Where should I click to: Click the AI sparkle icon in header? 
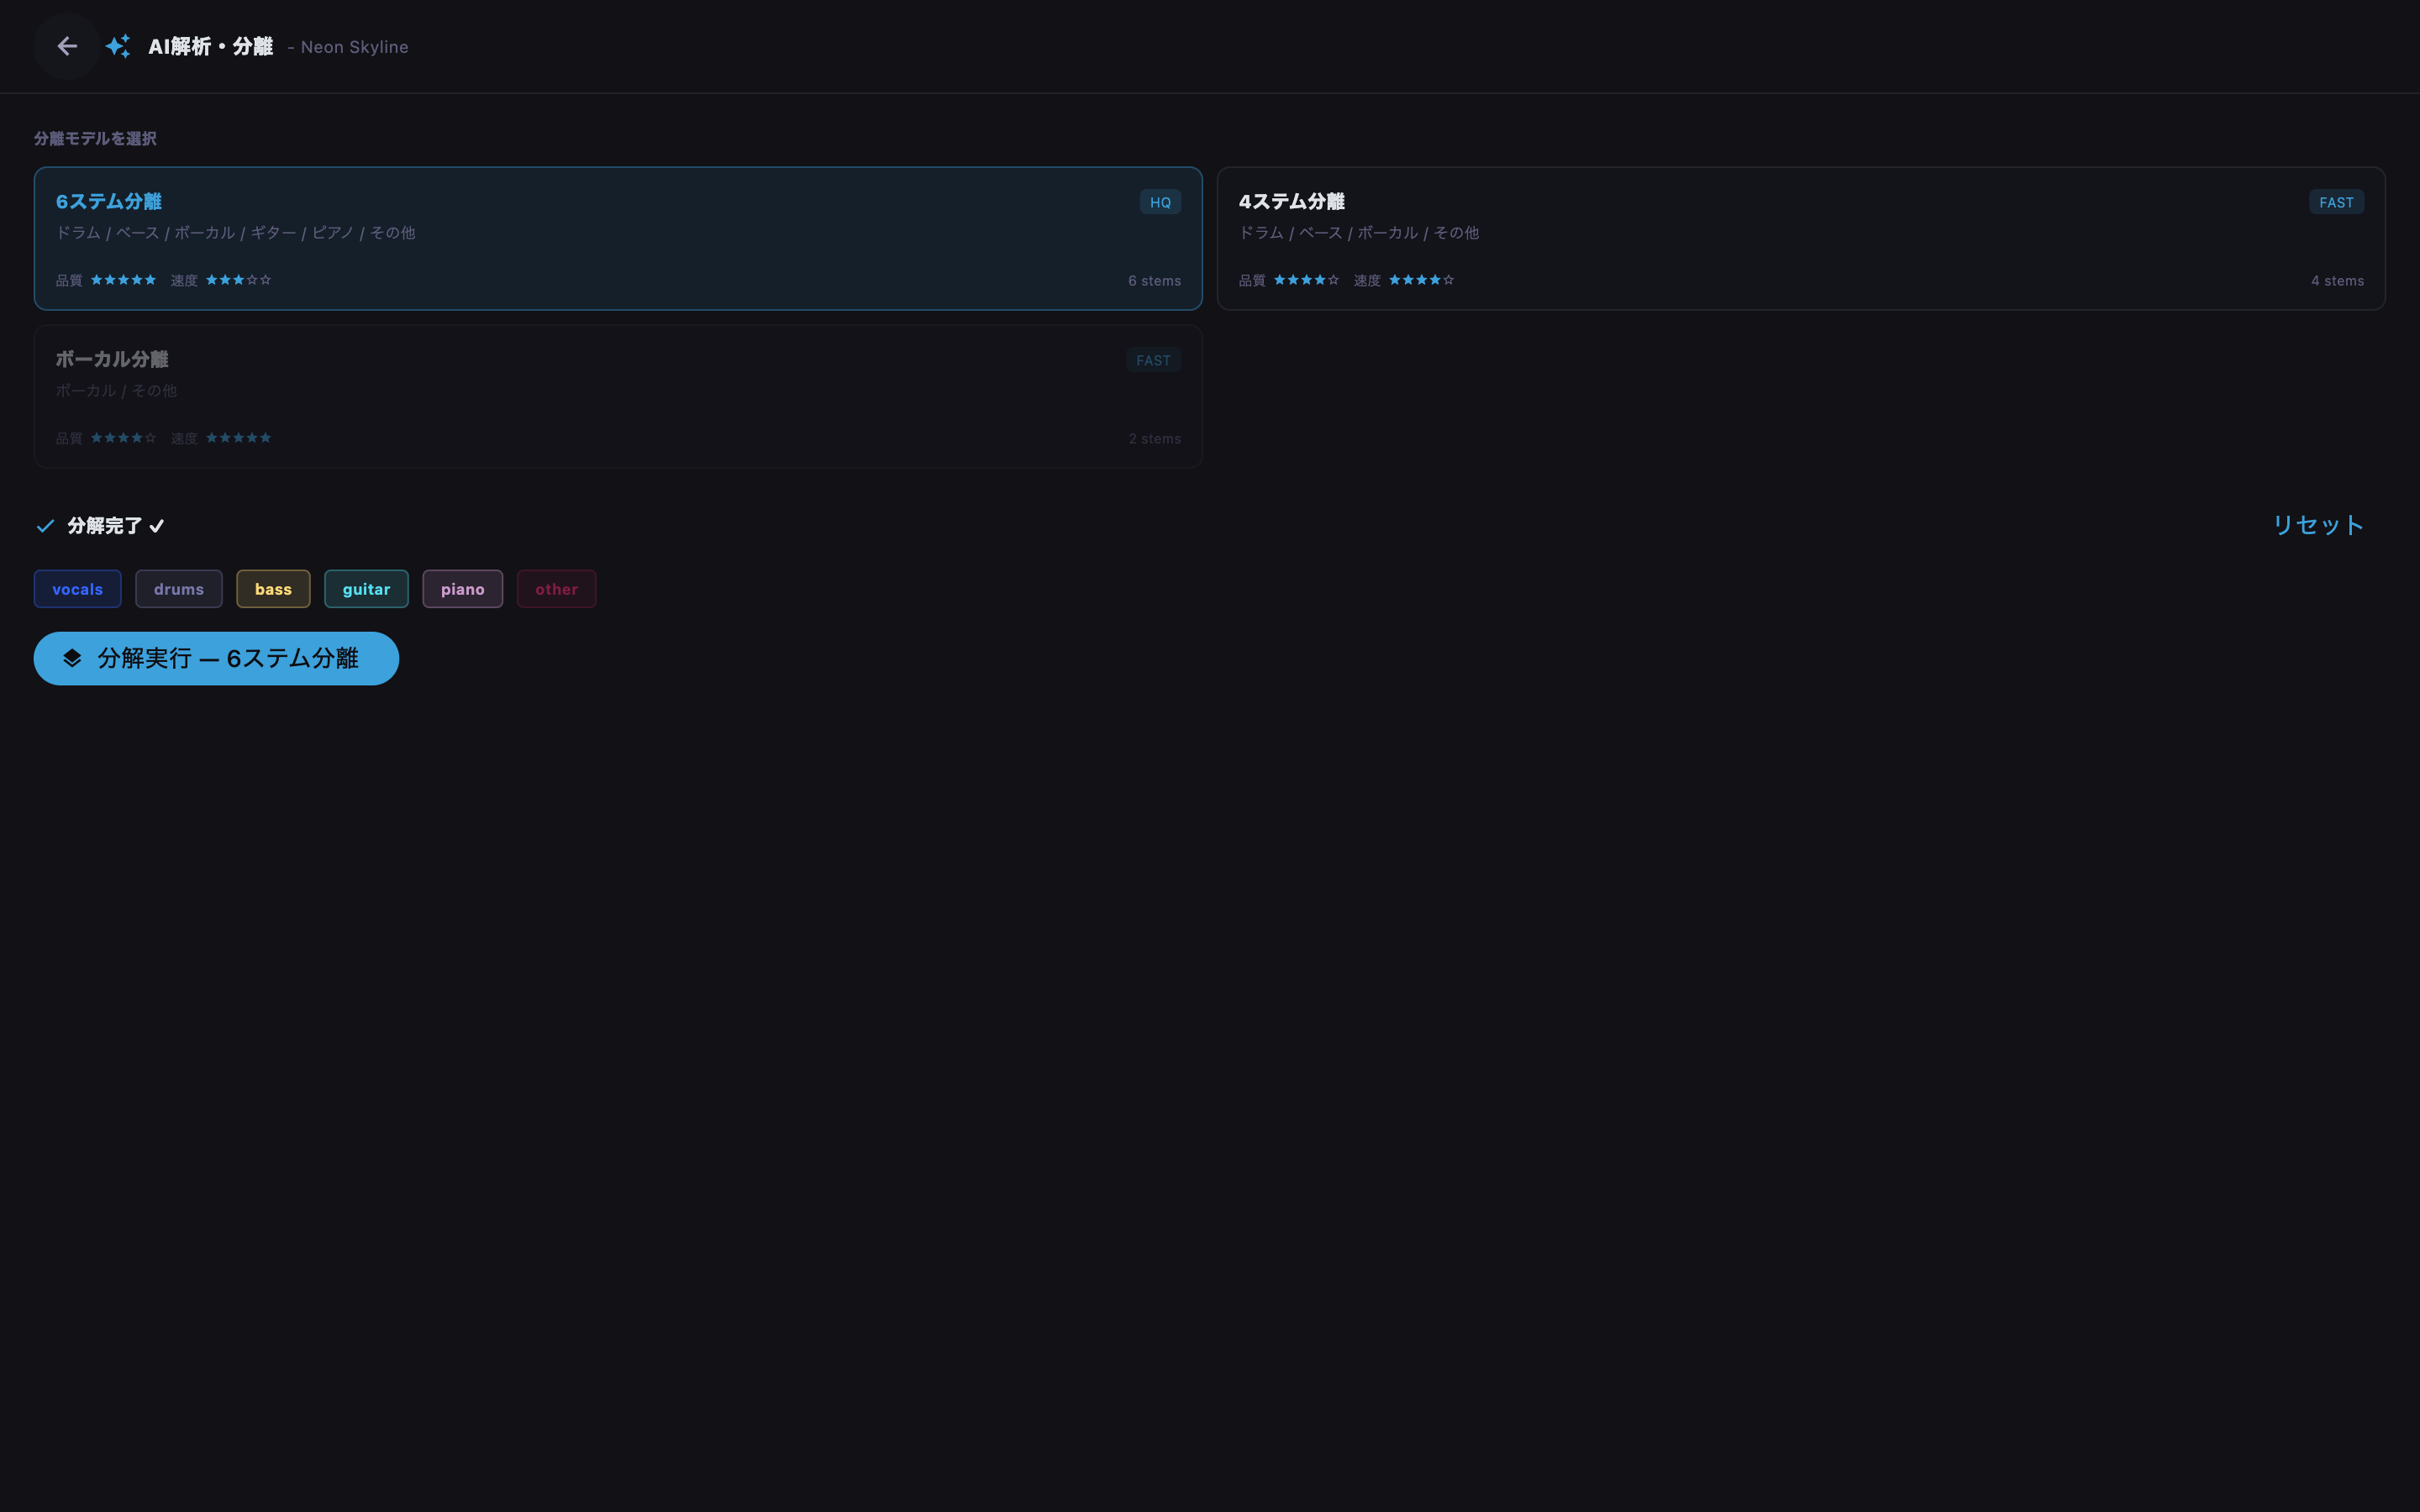point(118,46)
